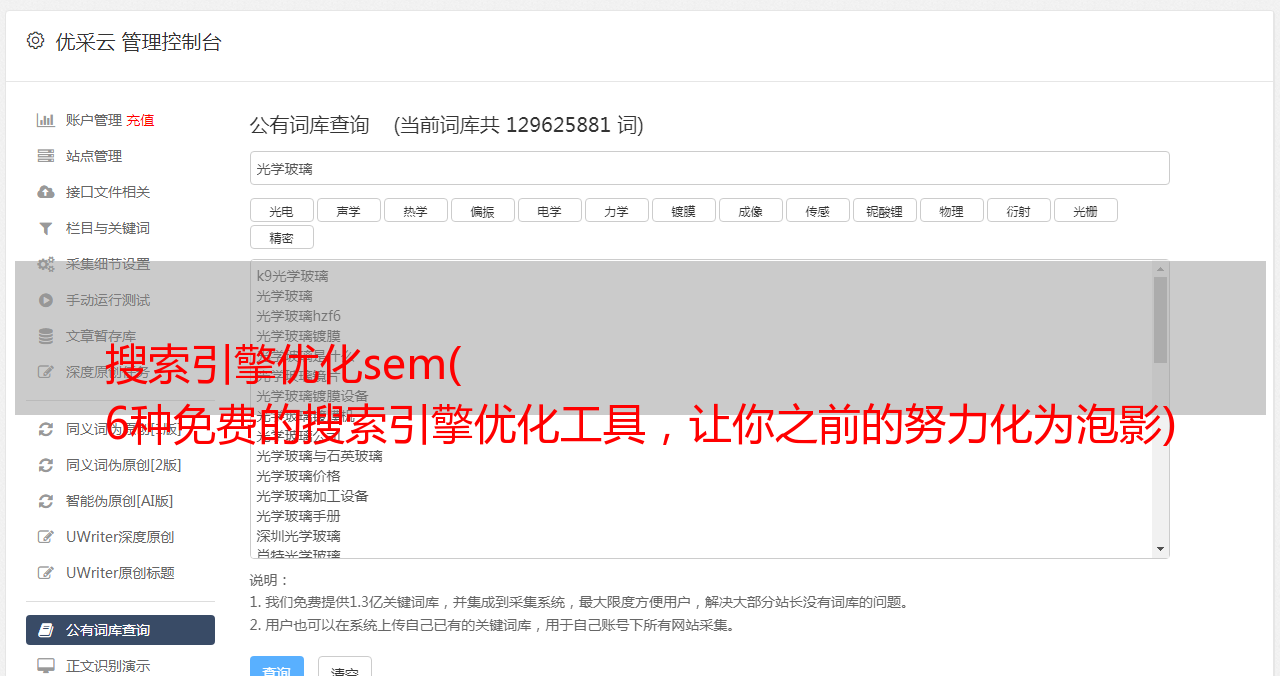
Task: Open 账户管理 bar chart icon
Action: (x=46, y=120)
